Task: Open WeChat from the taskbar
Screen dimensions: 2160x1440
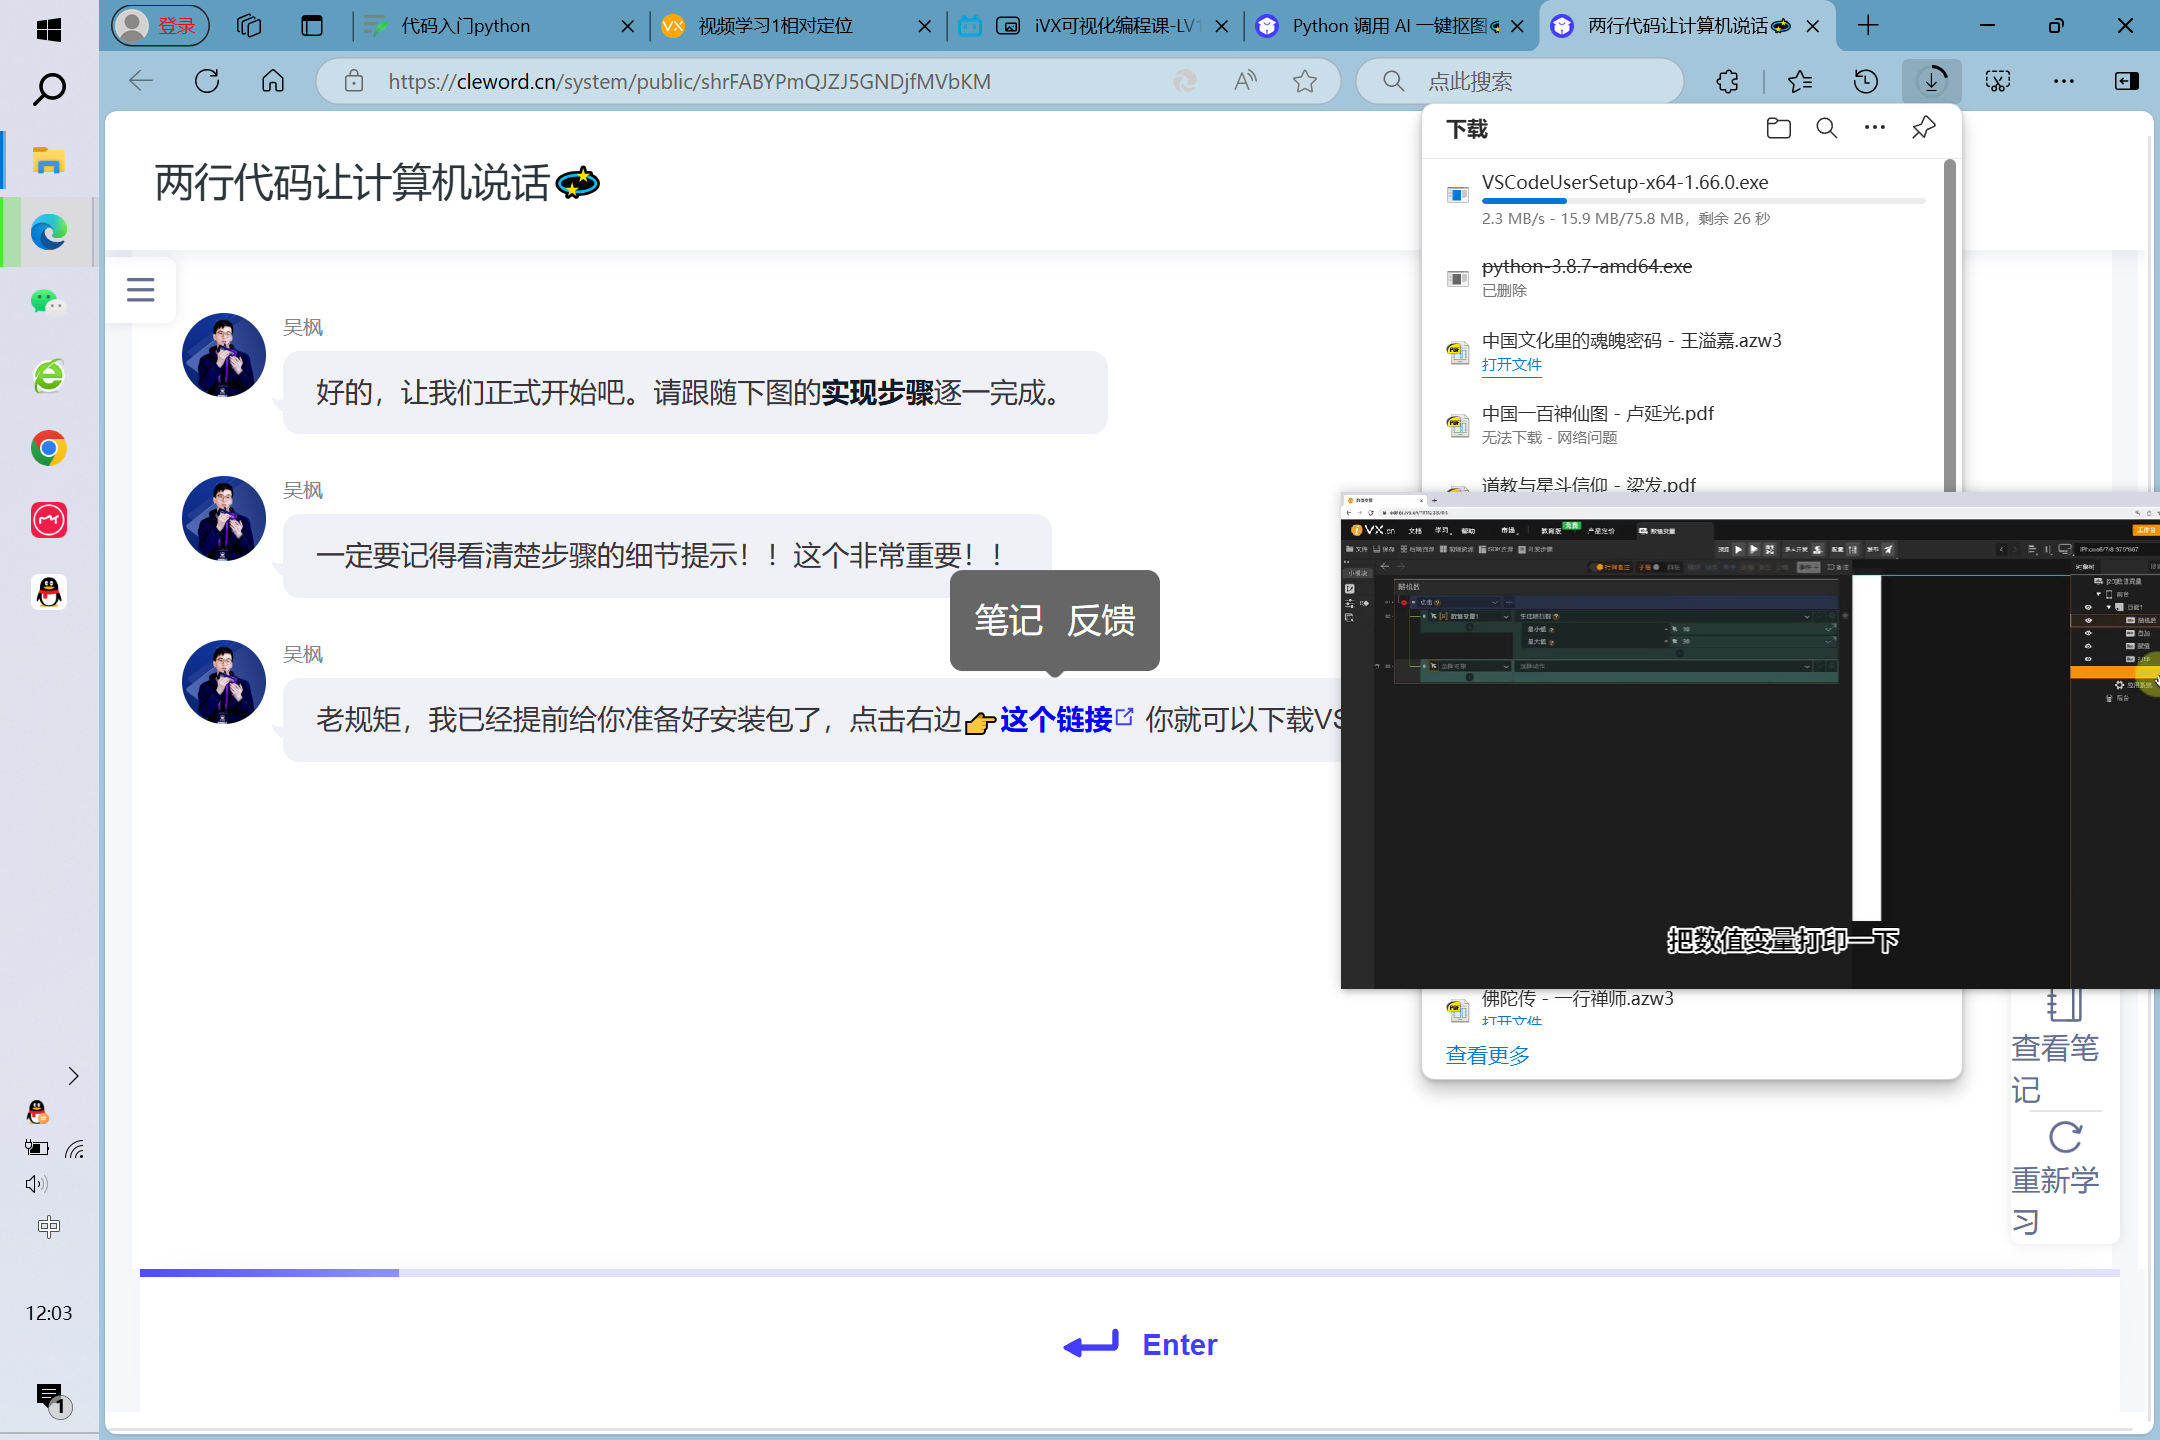Action: pyautogui.click(x=48, y=302)
